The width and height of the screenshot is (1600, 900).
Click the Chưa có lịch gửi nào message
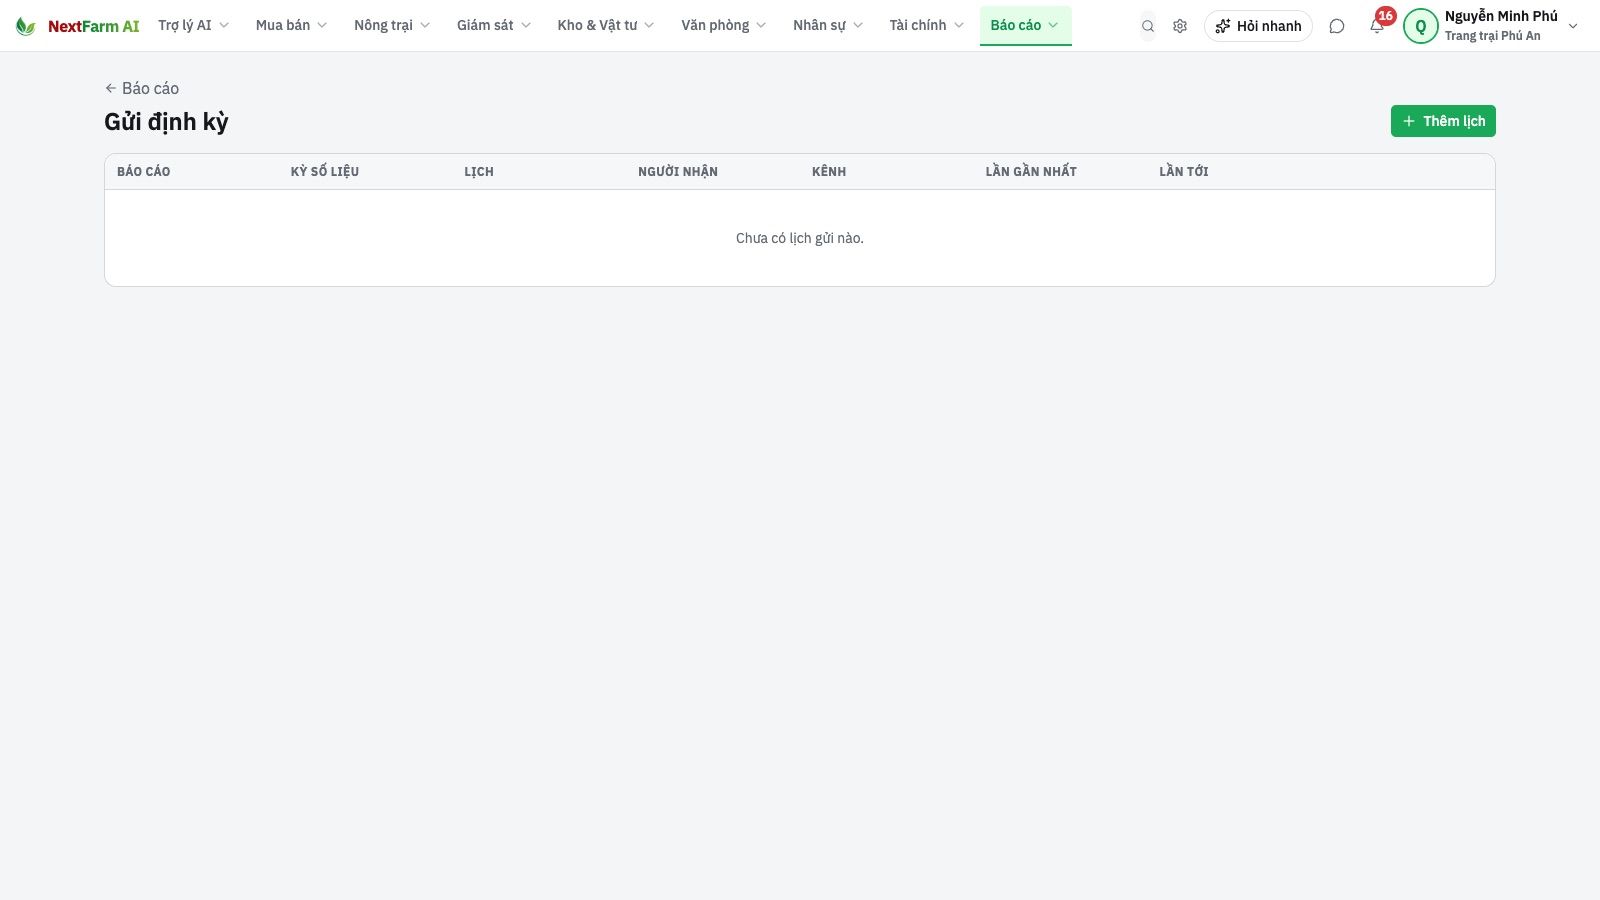coord(800,238)
